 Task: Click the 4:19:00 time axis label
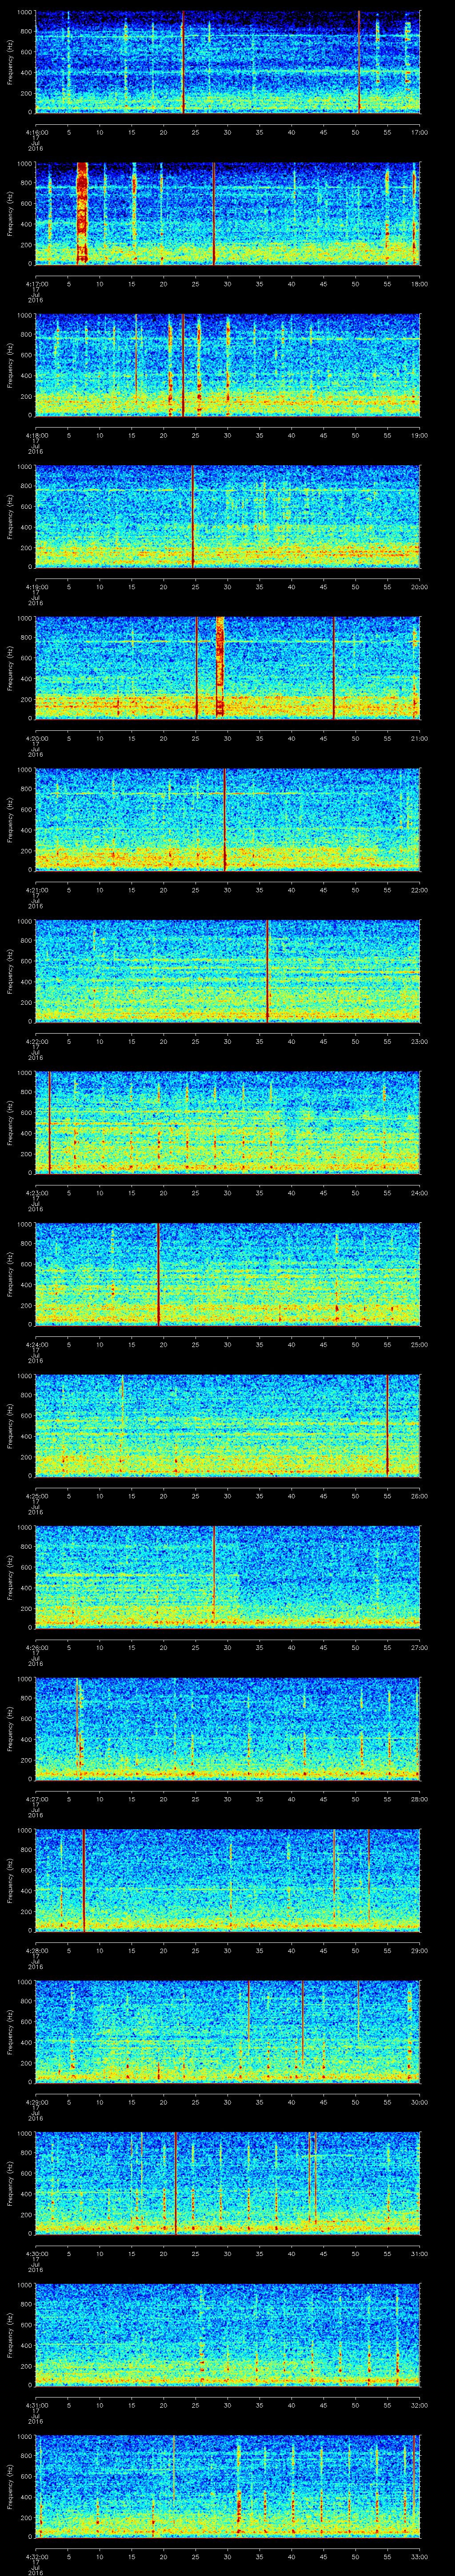tap(36, 586)
